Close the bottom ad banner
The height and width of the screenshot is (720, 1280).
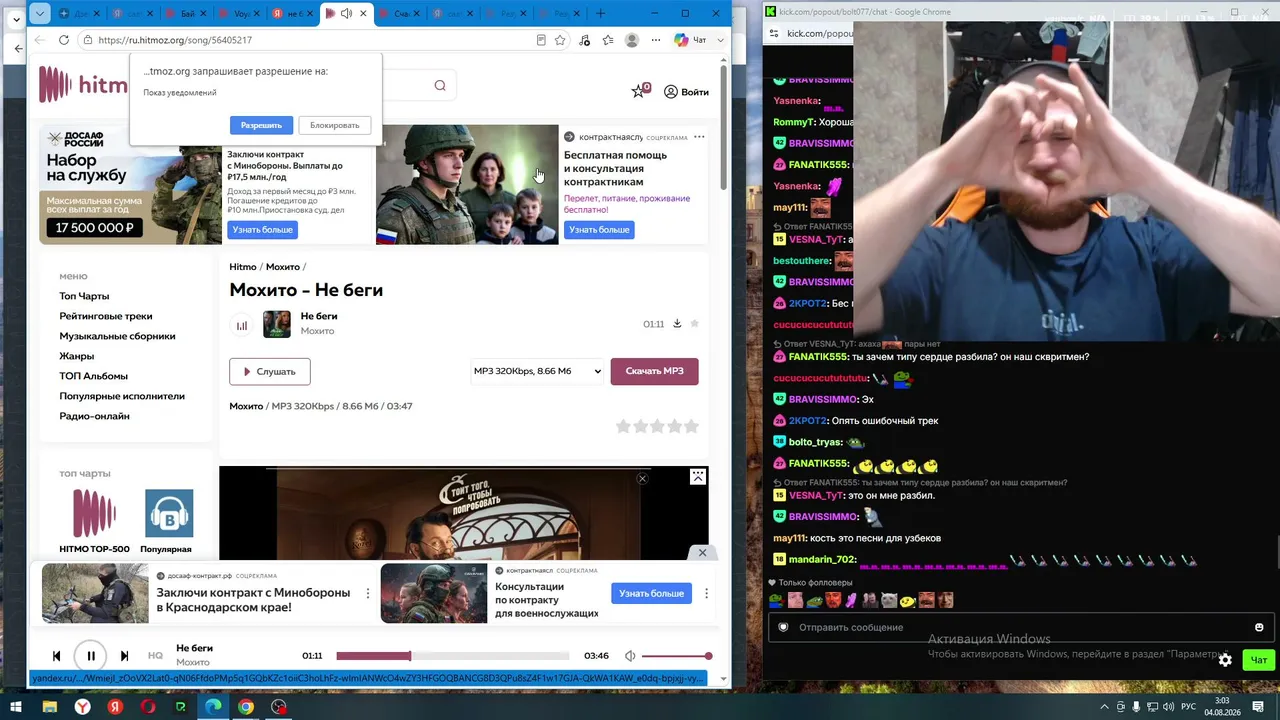(702, 553)
